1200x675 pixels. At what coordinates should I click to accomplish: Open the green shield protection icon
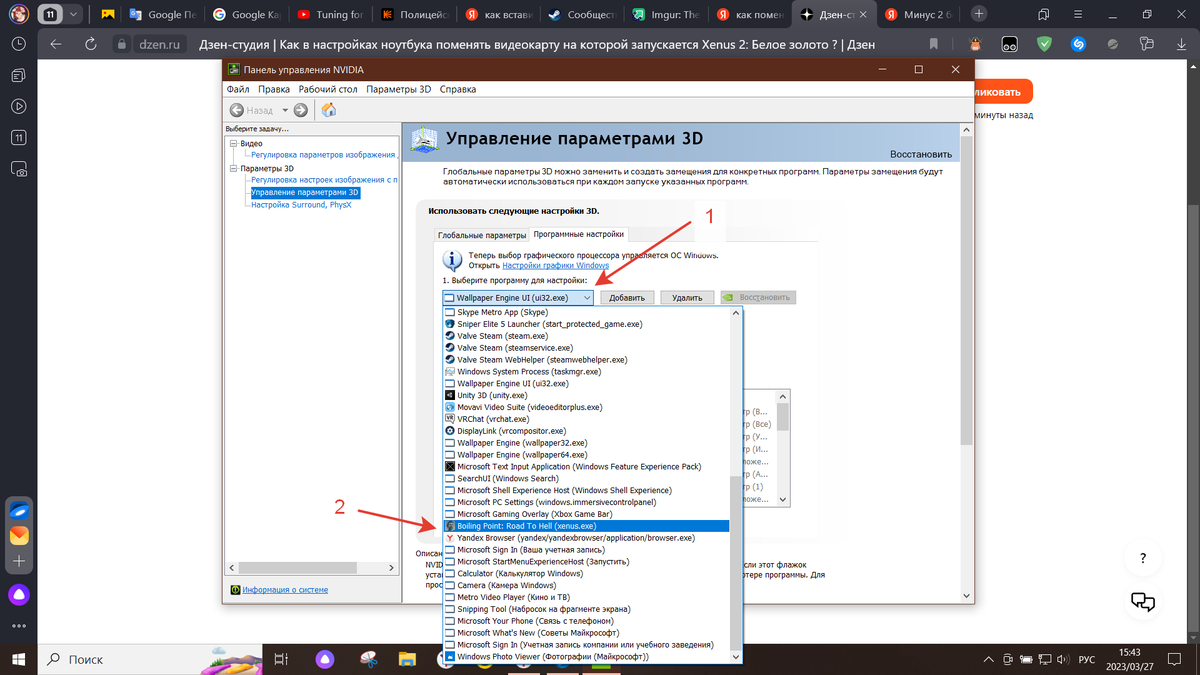coord(1045,44)
